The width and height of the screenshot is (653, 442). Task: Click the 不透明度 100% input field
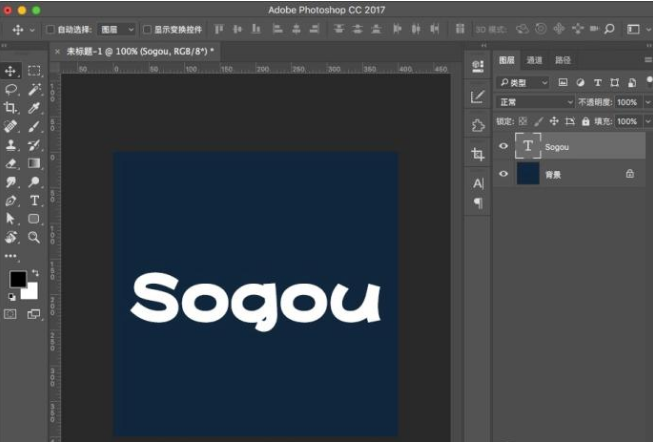626,102
